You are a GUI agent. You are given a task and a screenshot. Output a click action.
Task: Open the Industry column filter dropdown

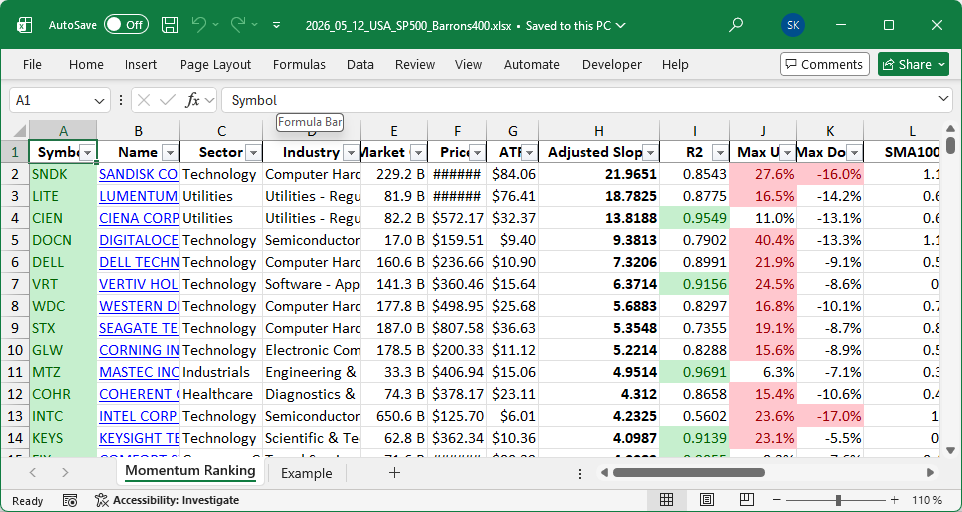(x=352, y=153)
